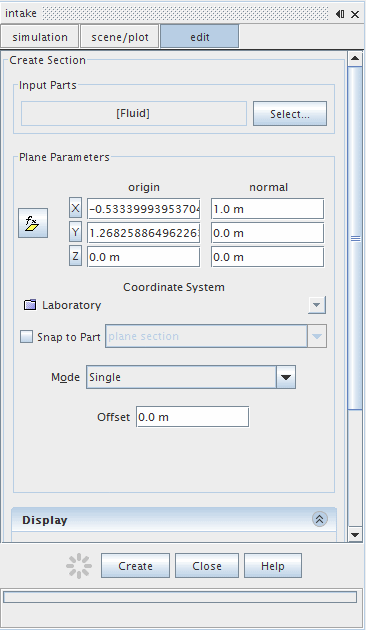Screen dimensions: 366x630
Task: Enable the Snap to Part checkbox
Action: click(x=27, y=336)
